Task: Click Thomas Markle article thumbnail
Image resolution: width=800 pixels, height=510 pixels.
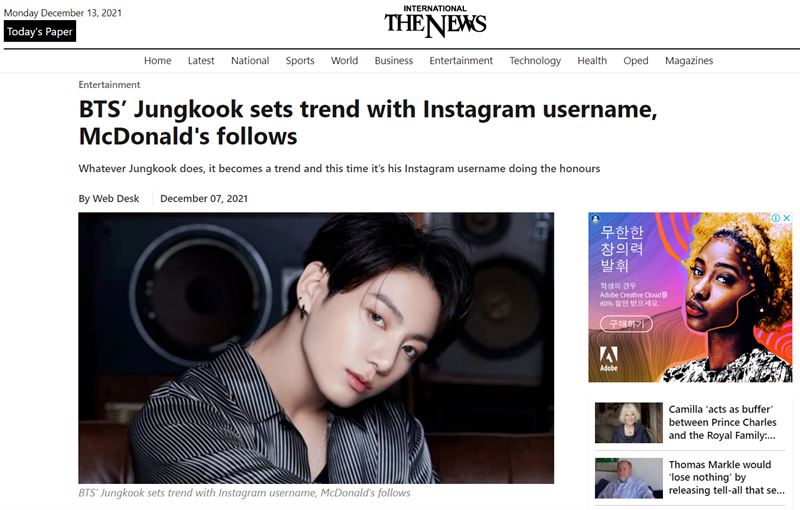Action: [x=629, y=478]
